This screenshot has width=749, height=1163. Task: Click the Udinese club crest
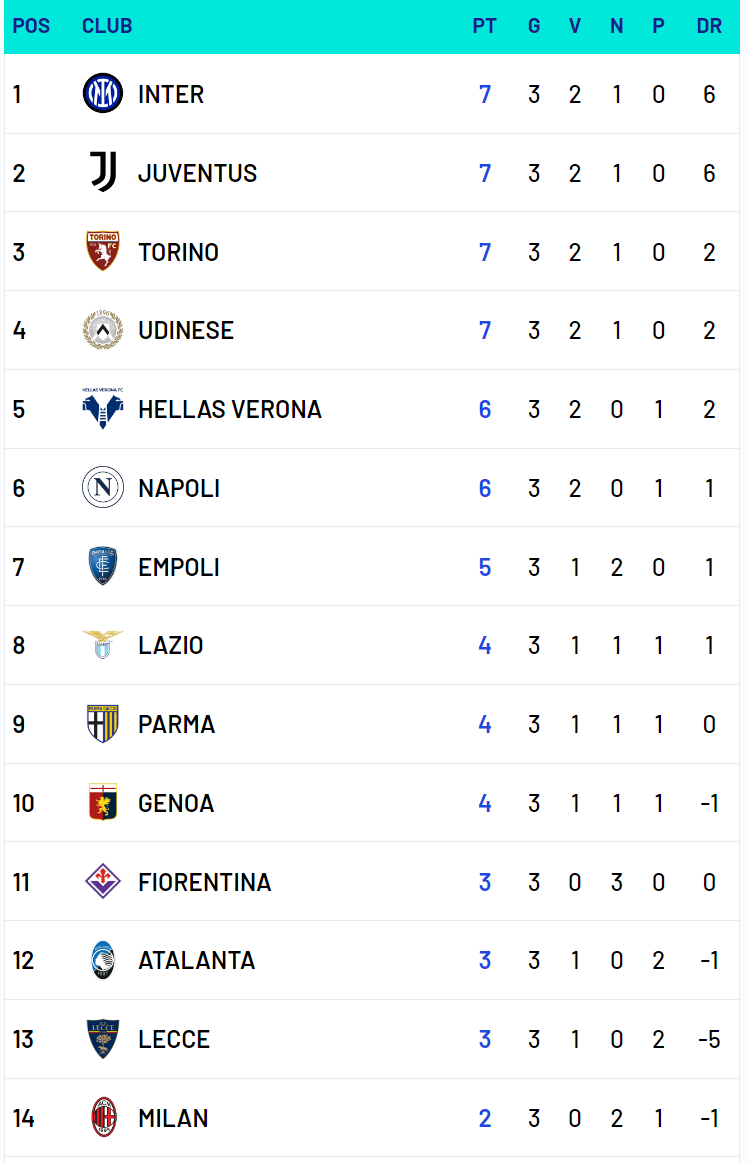102,330
